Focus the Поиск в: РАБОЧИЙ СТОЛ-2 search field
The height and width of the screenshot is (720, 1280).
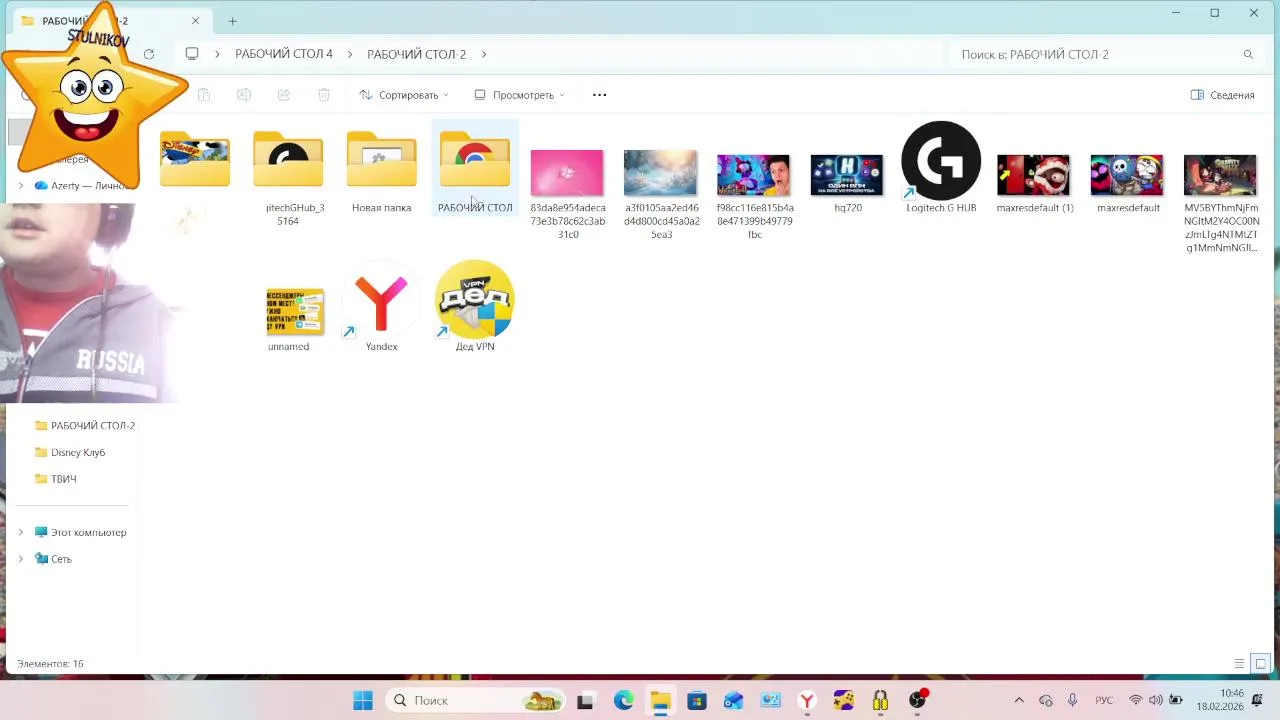[x=1105, y=54]
